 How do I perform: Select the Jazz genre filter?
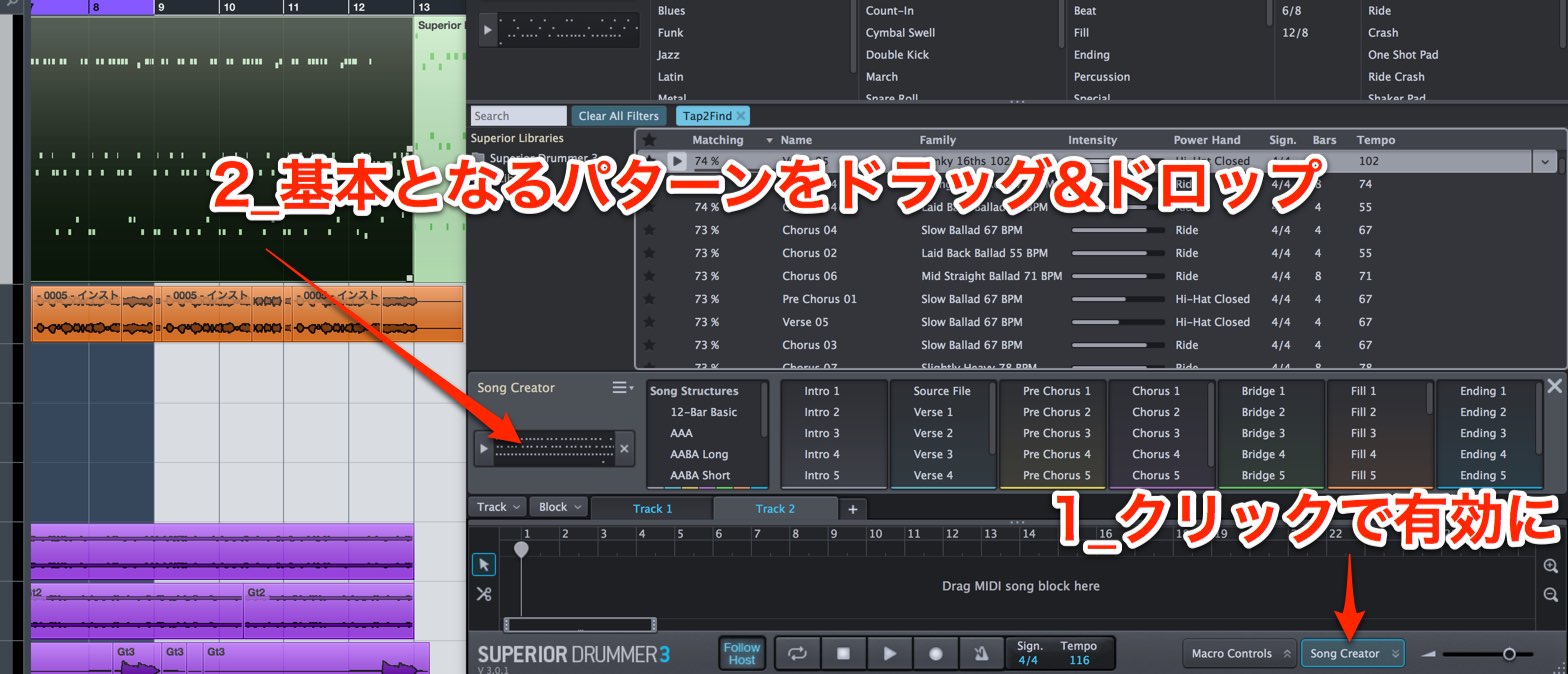[669, 55]
